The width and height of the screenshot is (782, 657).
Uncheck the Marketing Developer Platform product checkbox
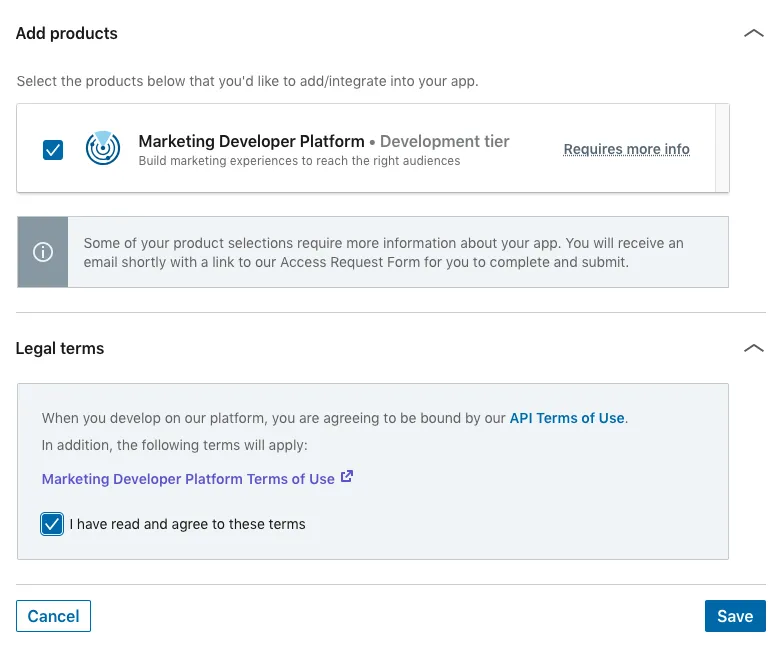pos(53,150)
